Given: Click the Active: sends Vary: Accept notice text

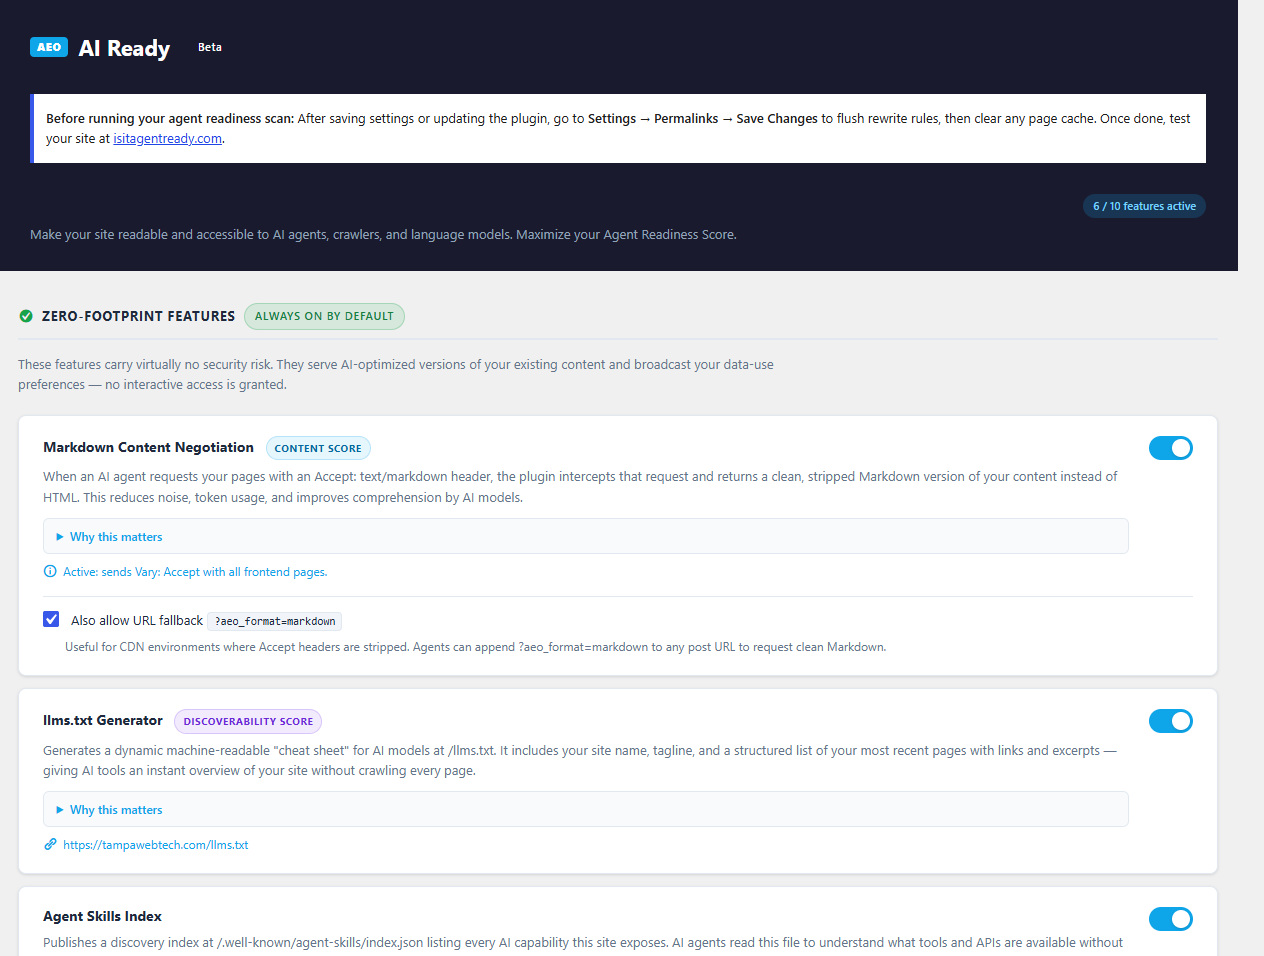Looking at the screenshot, I should pos(195,572).
